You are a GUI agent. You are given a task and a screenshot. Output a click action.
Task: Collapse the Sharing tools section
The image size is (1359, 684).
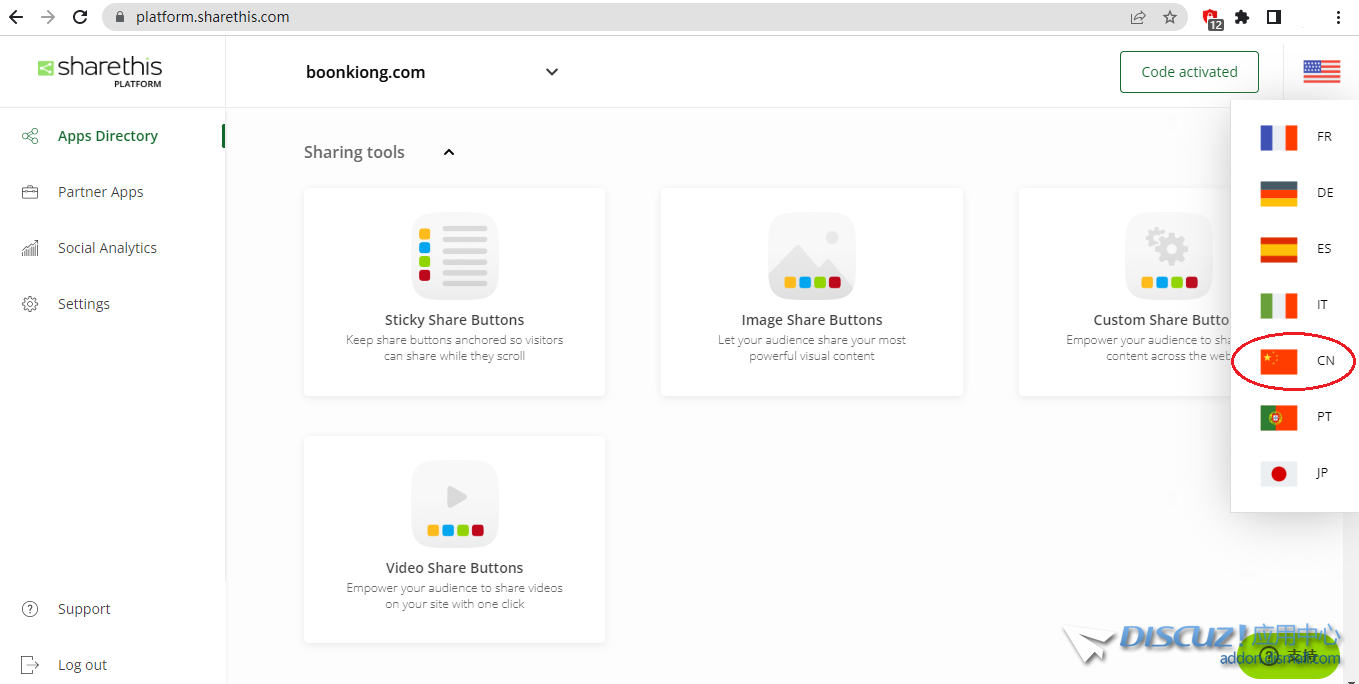tap(449, 152)
